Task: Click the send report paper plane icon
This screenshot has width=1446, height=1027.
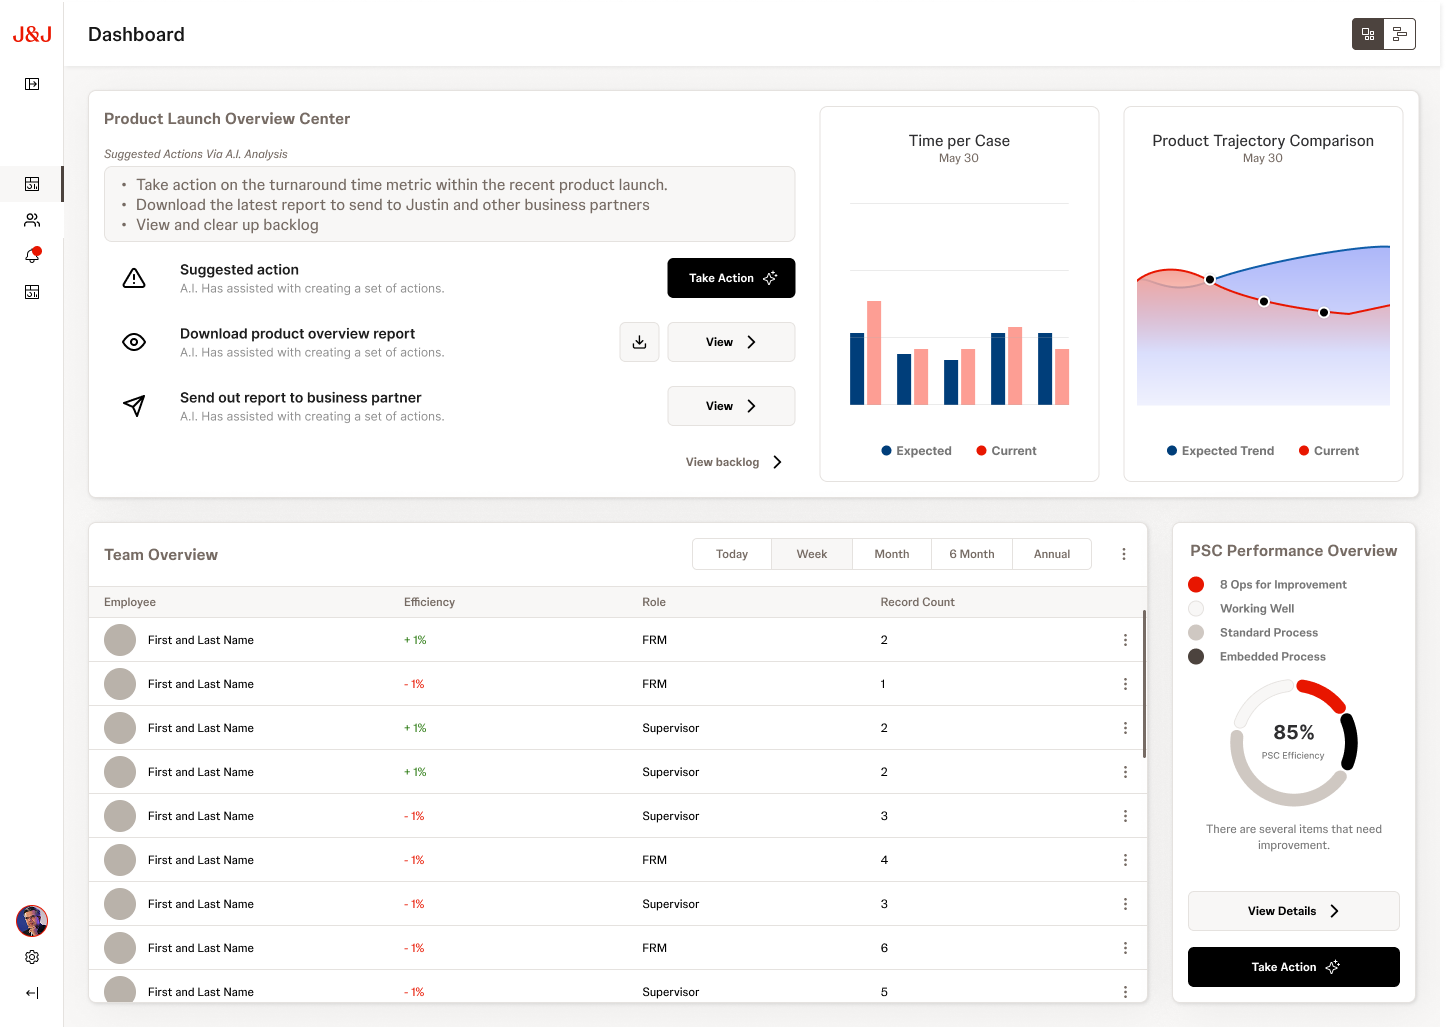Action: point(134,406)
